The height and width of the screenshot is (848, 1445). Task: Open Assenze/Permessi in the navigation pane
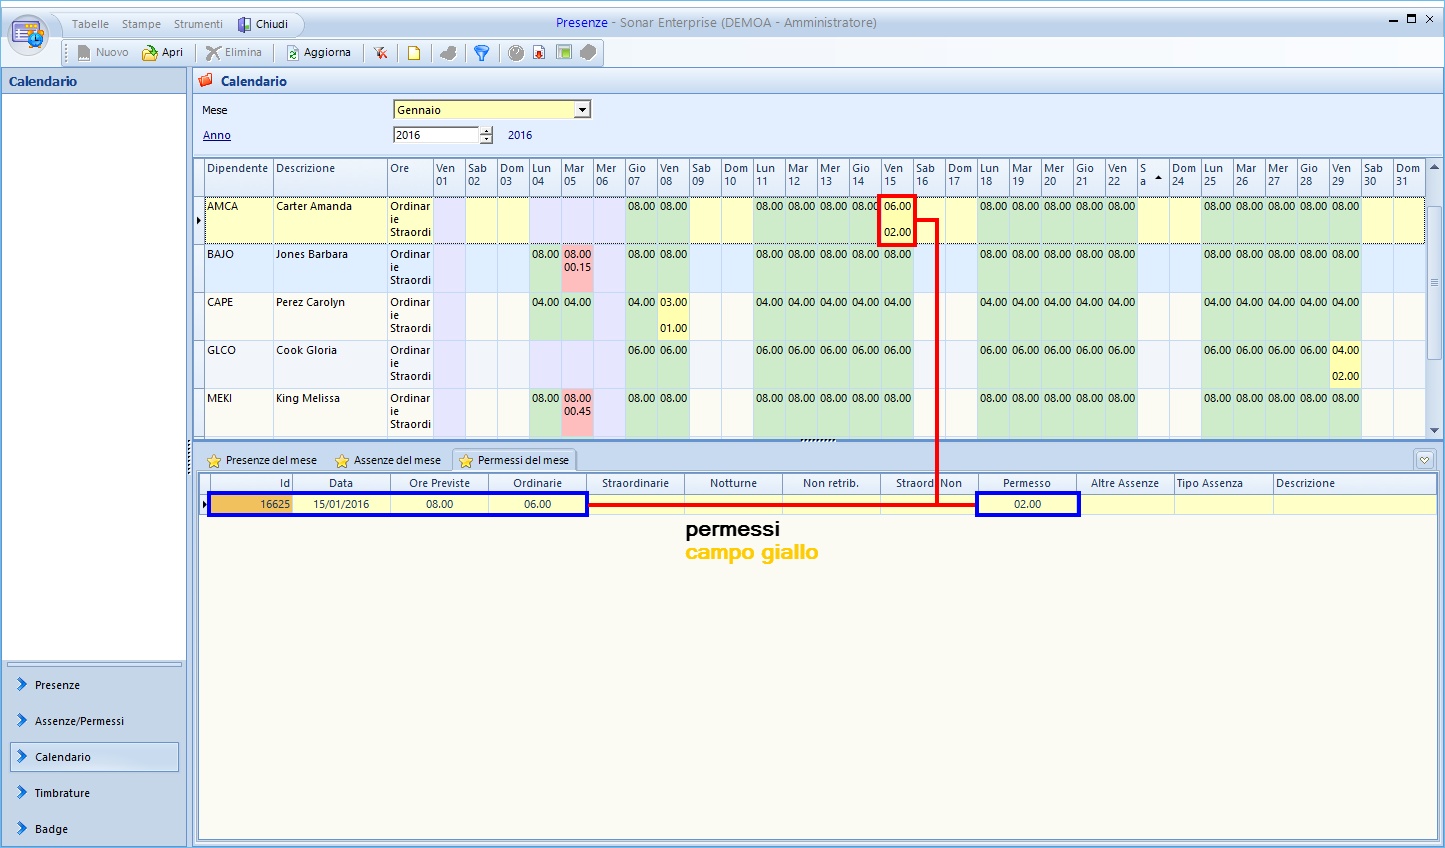[x=79, y=721]
